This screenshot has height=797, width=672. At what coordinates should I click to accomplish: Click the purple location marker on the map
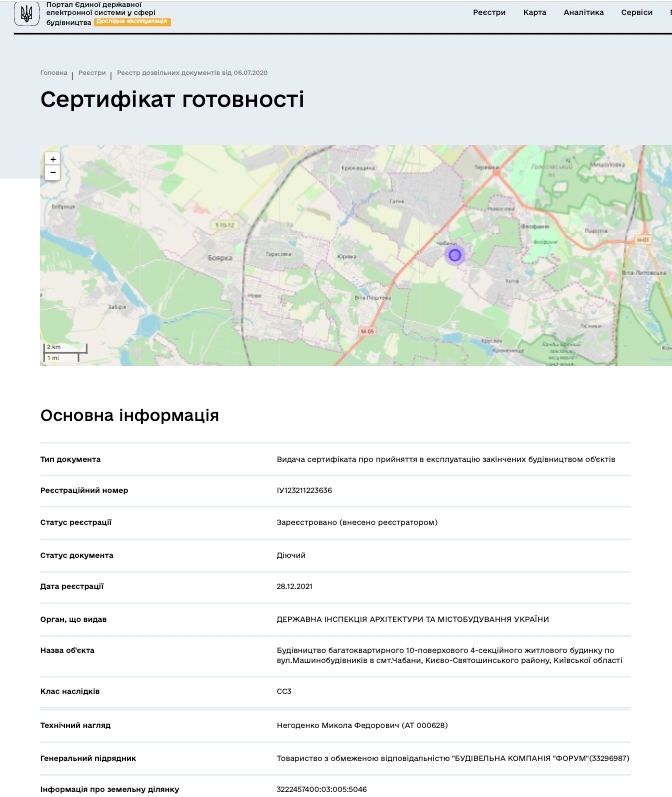tap(455, 255)
